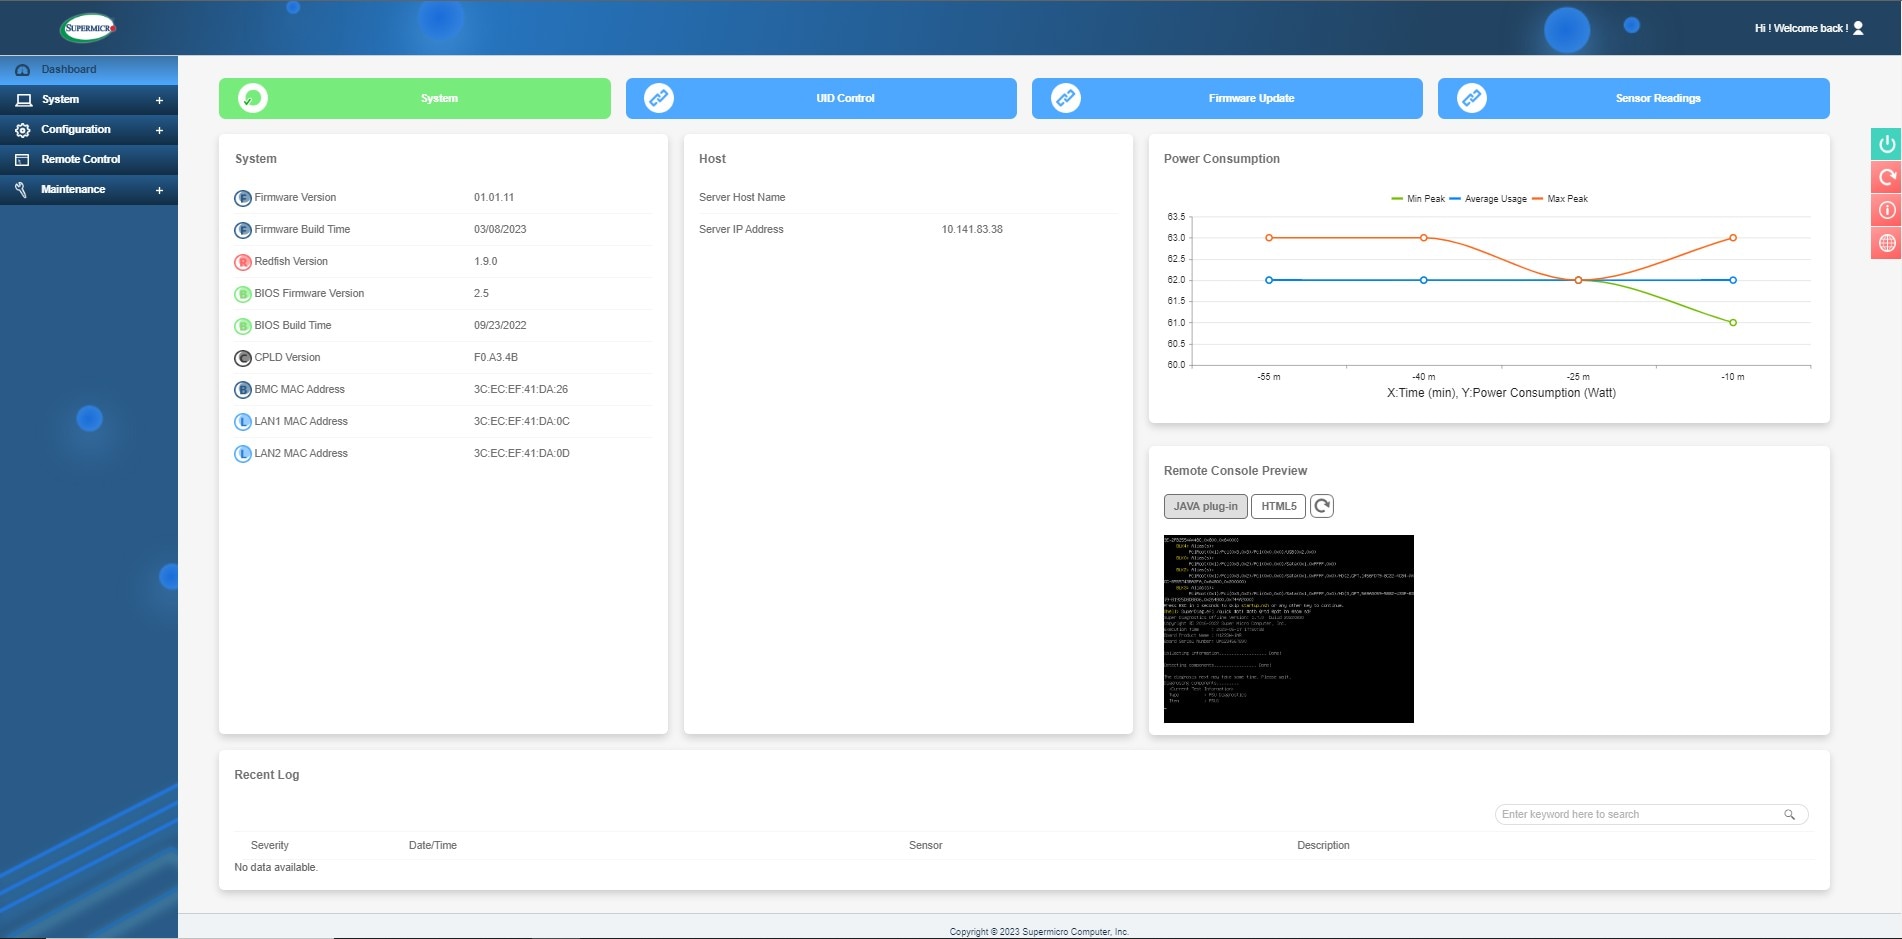Click the UID Control link icon

[x=659, y=97]
